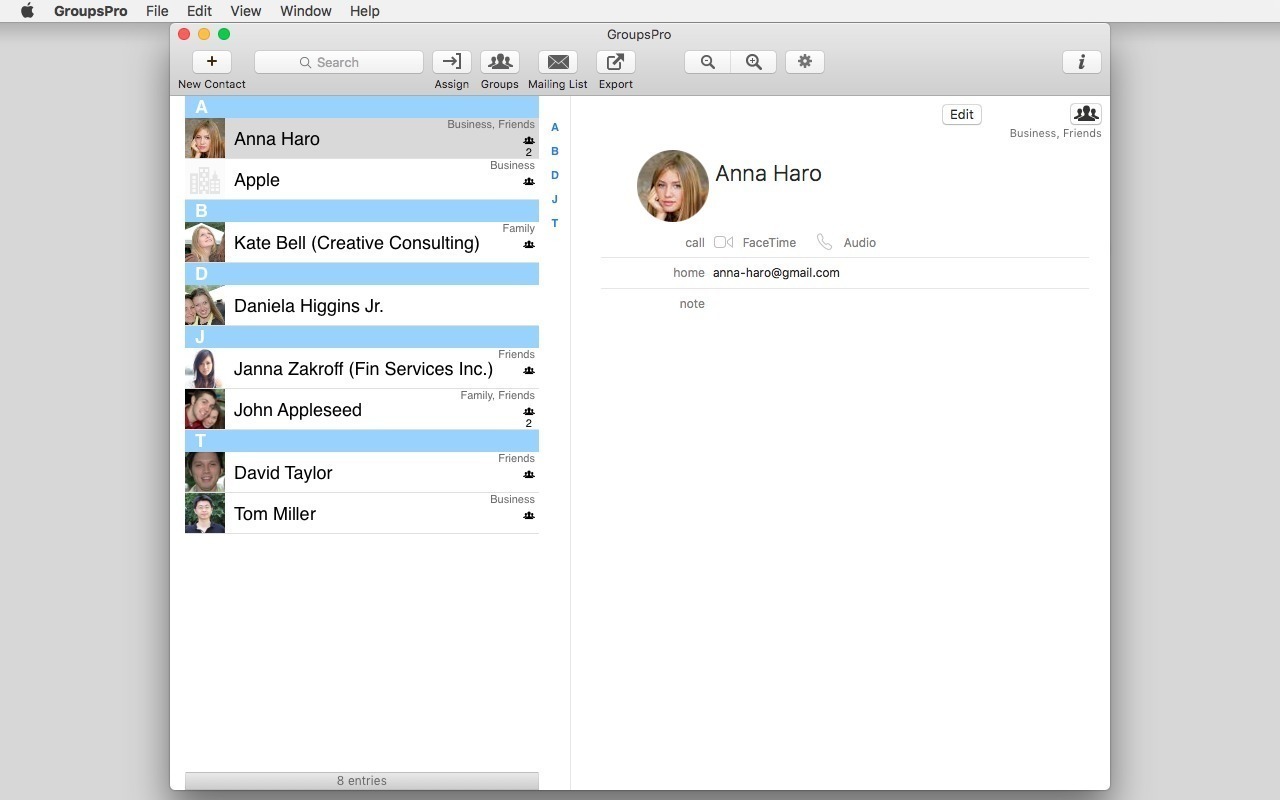Click the group icon on David Taylor row
Image resolution: width=1280 pixels, height=800 pixels.
point(529,474)
